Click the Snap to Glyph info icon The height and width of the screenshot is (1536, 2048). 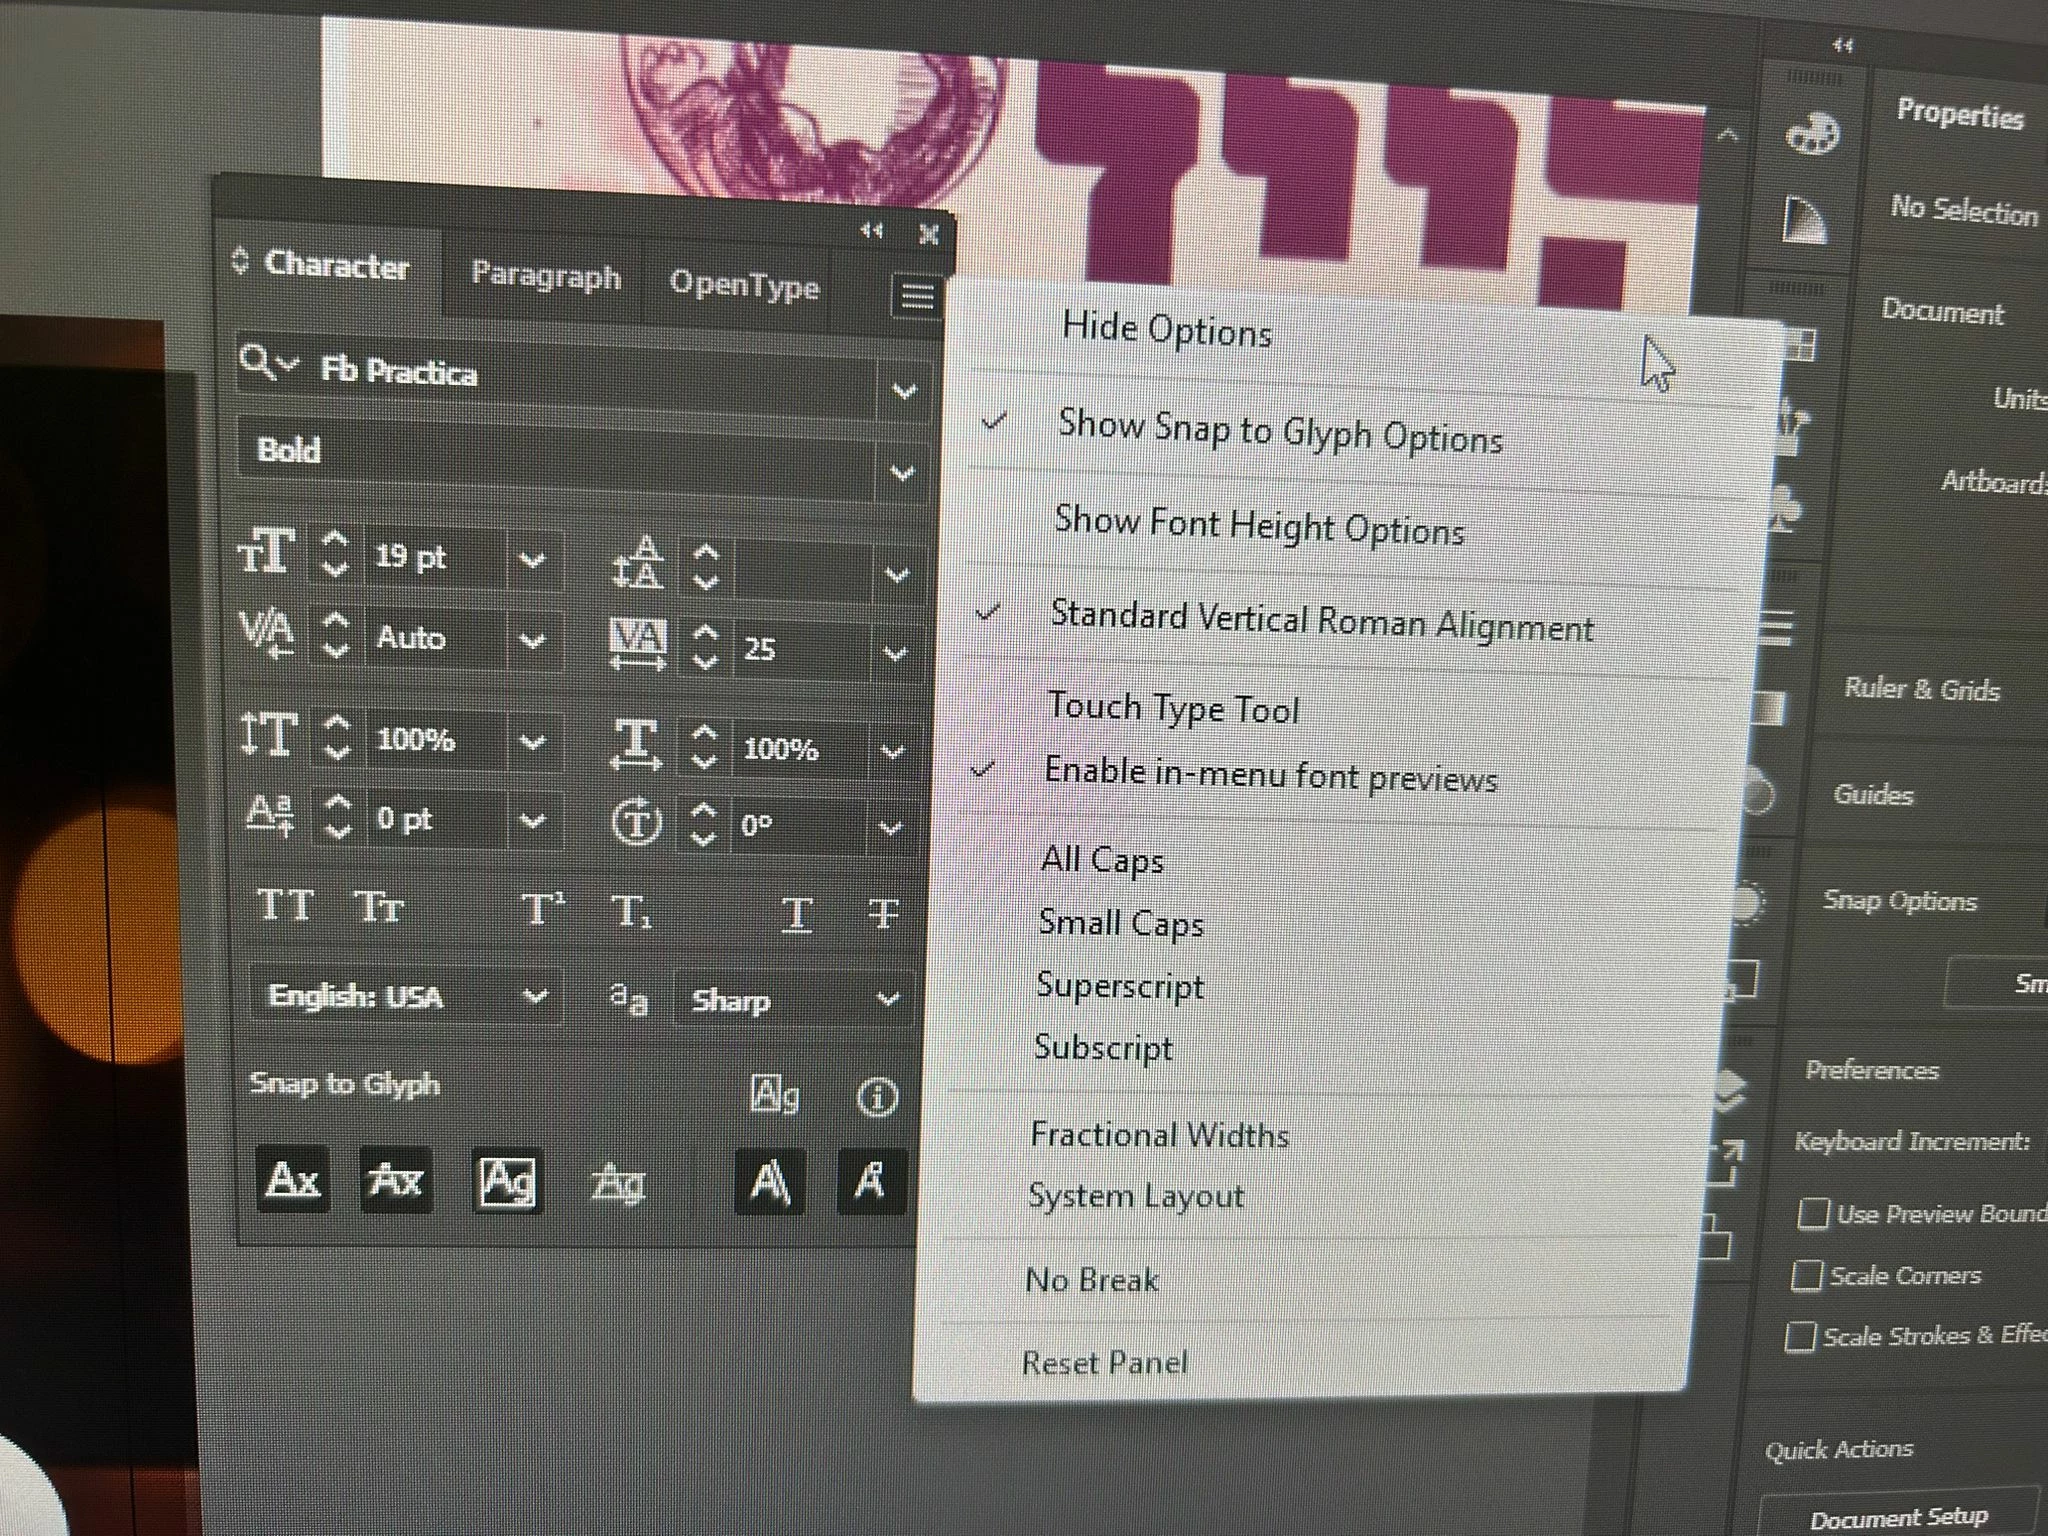[877, 1098]
